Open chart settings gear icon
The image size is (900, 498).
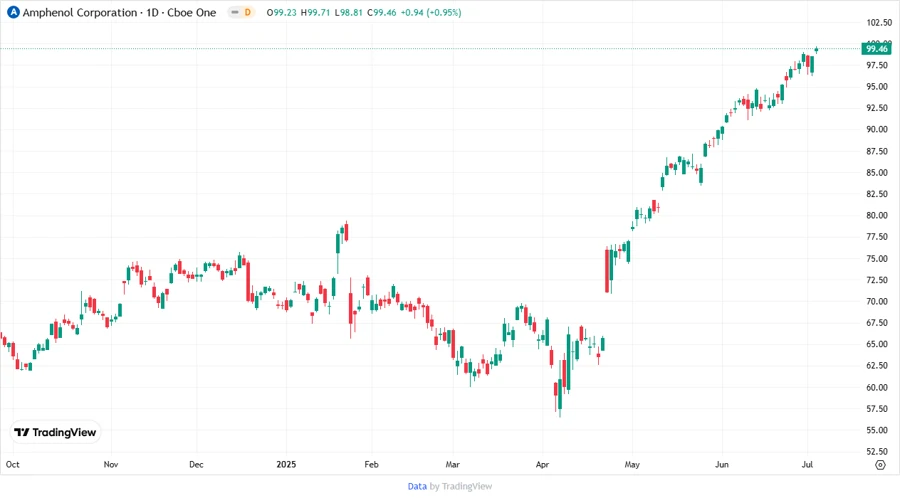[x=880, y=465]
